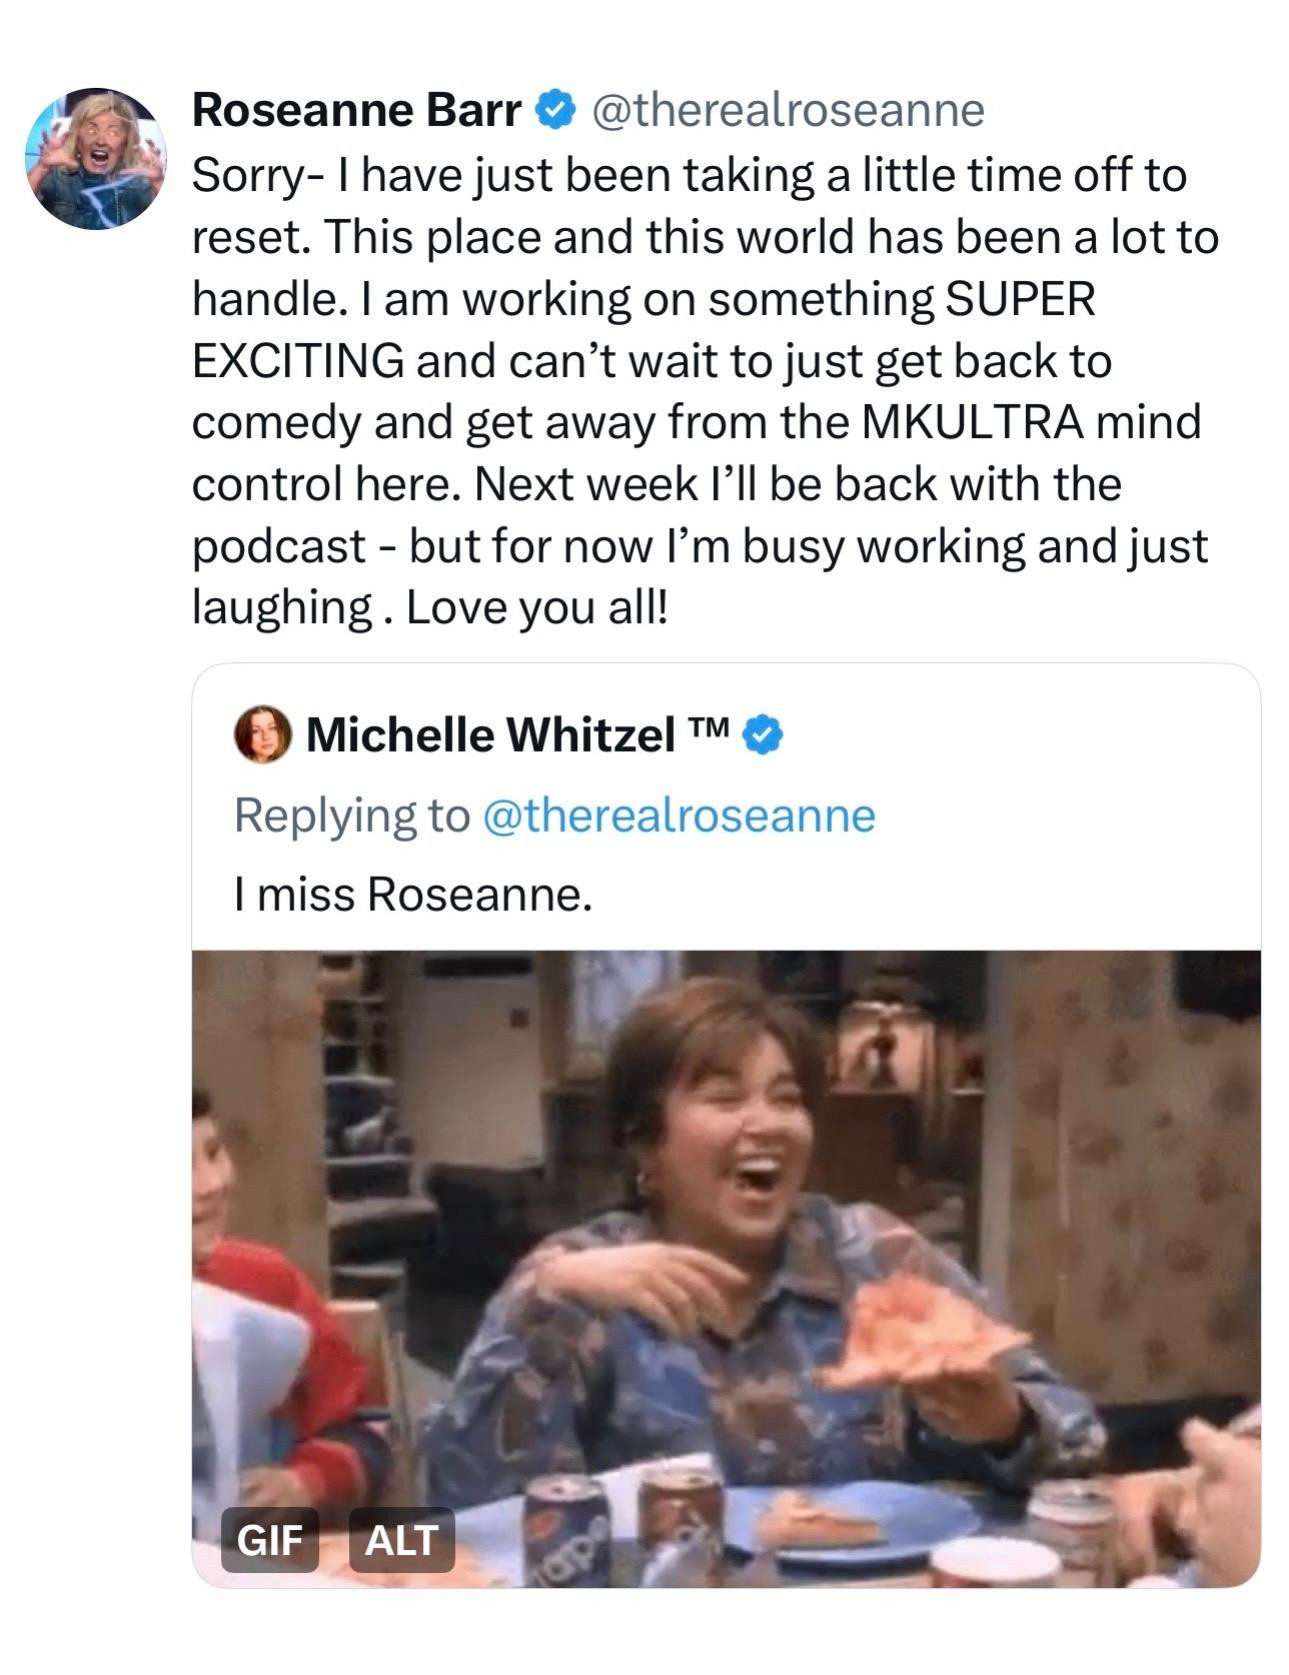Open Roseanne Barr's profile avatar

[x=96, y=158]
